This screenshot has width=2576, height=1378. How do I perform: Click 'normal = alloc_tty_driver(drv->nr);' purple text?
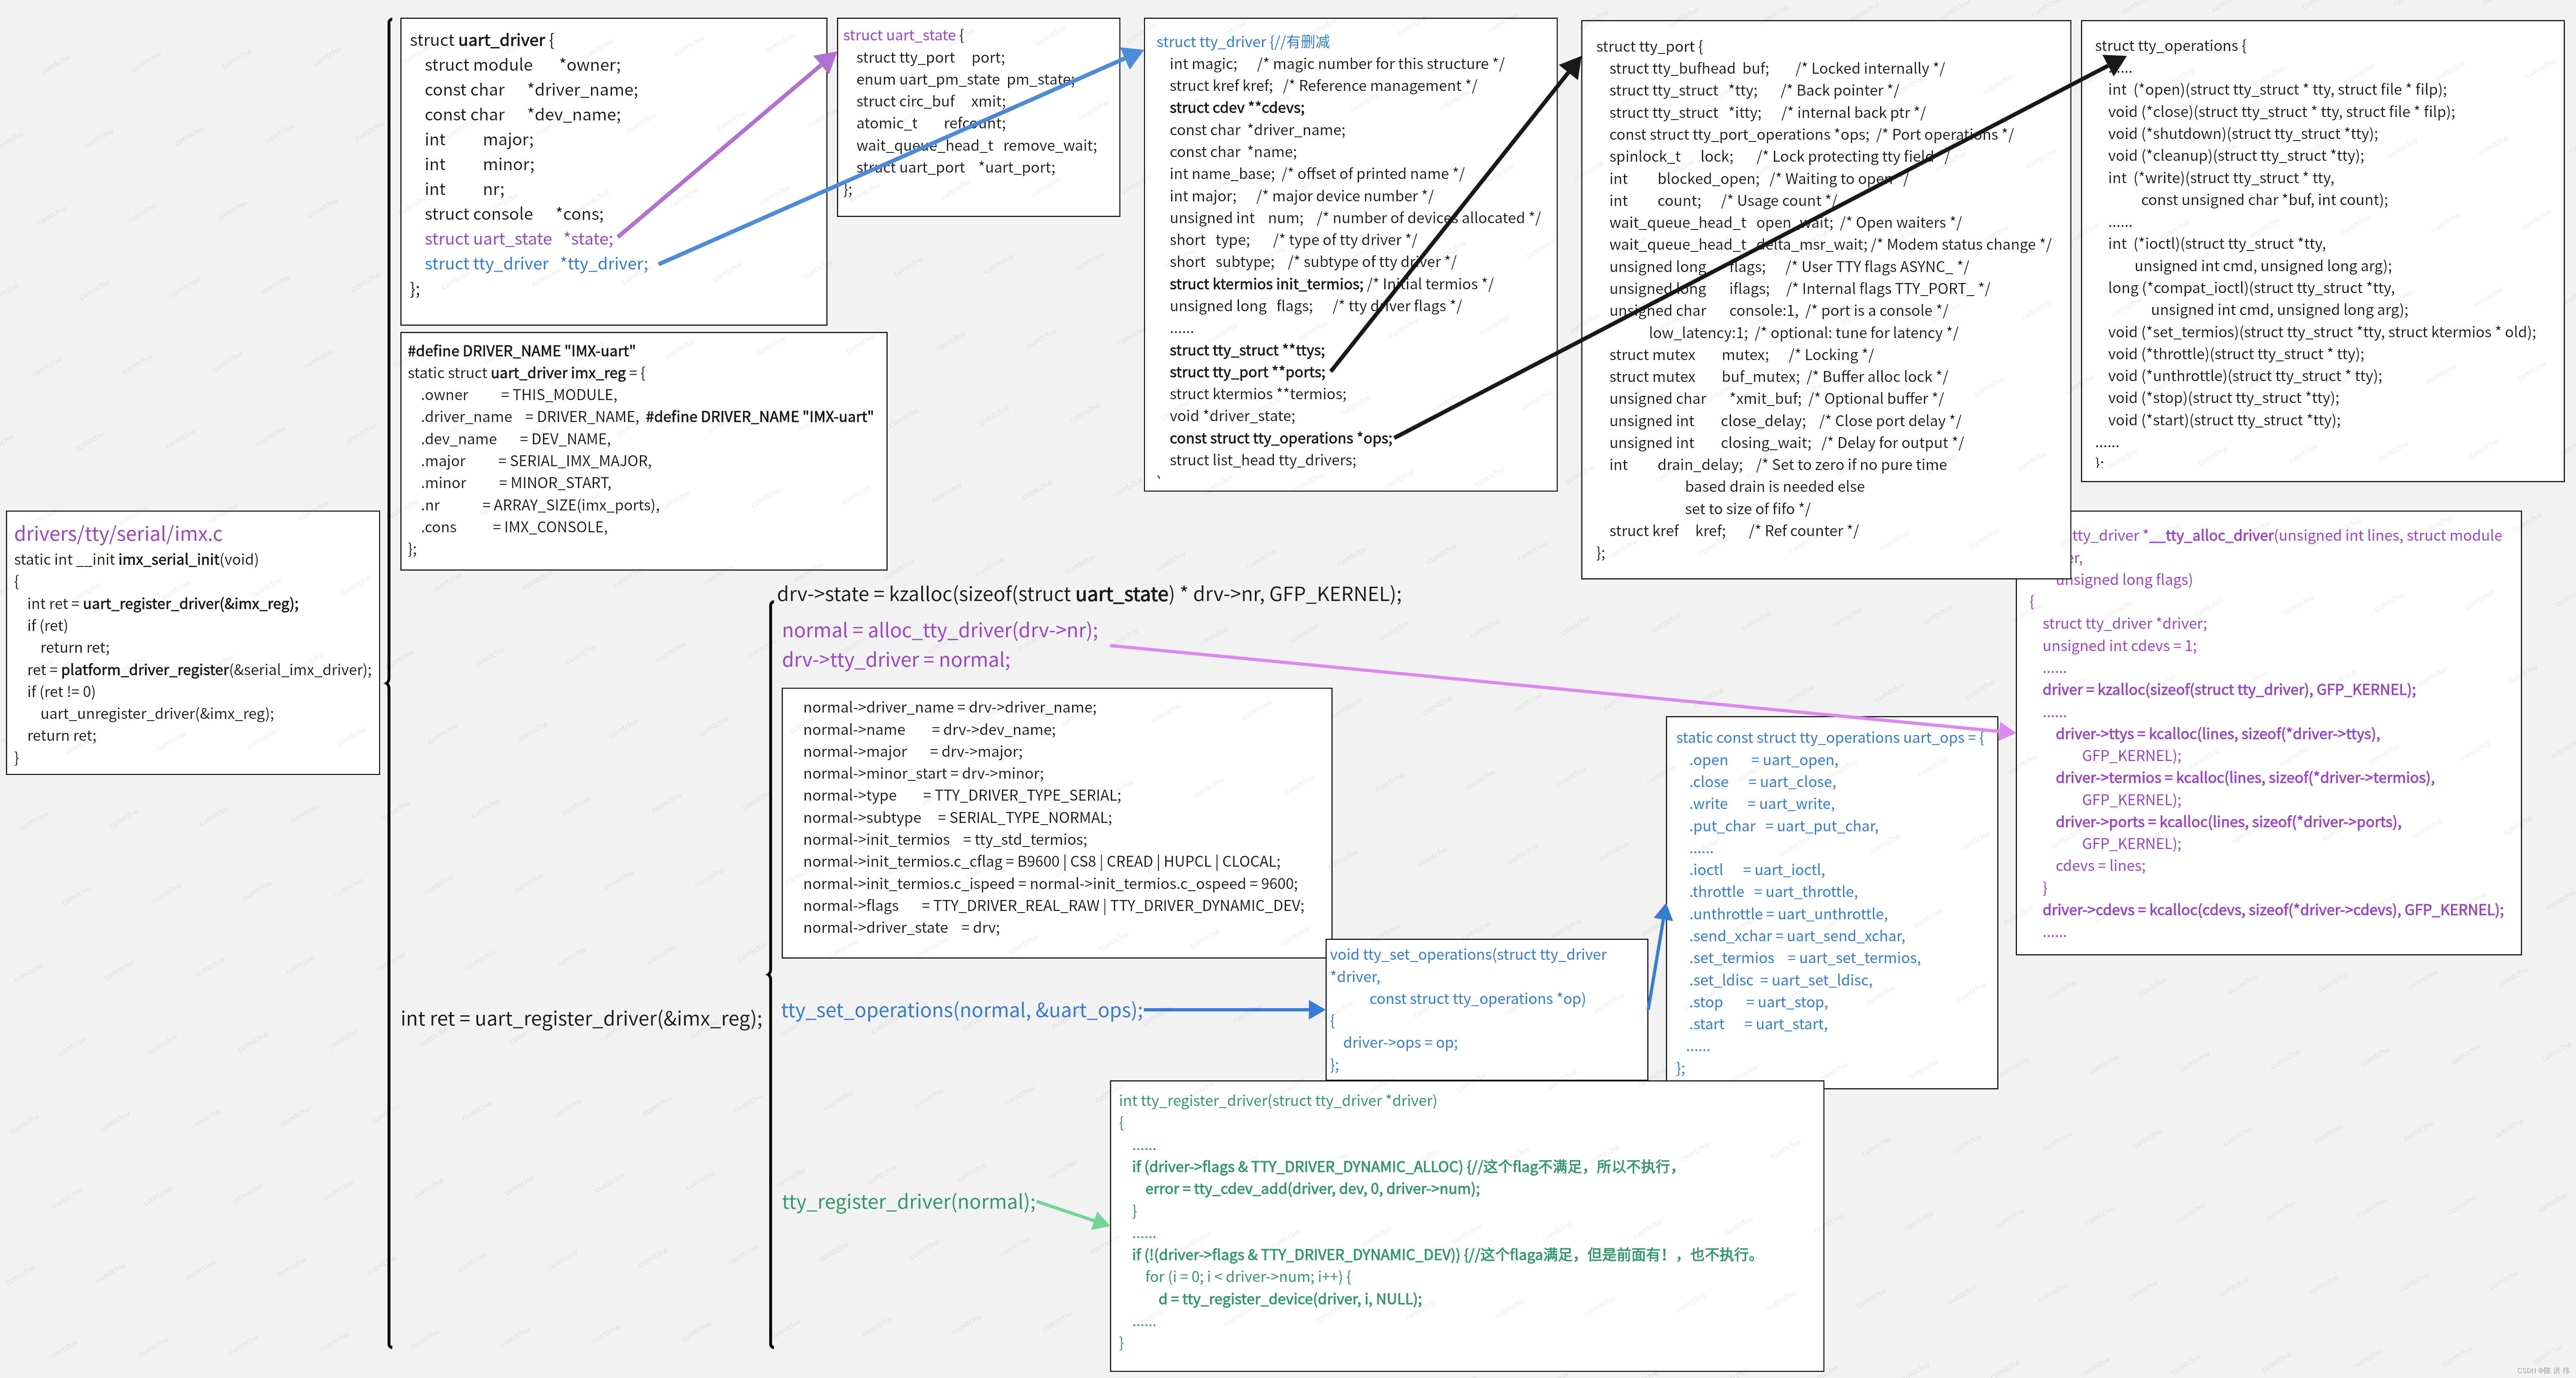(939, 630)
